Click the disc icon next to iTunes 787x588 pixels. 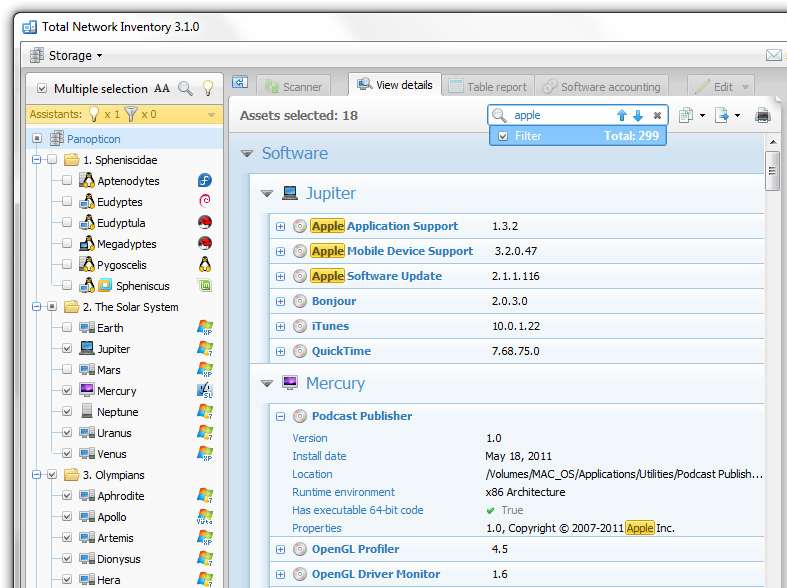coord(300,326)
